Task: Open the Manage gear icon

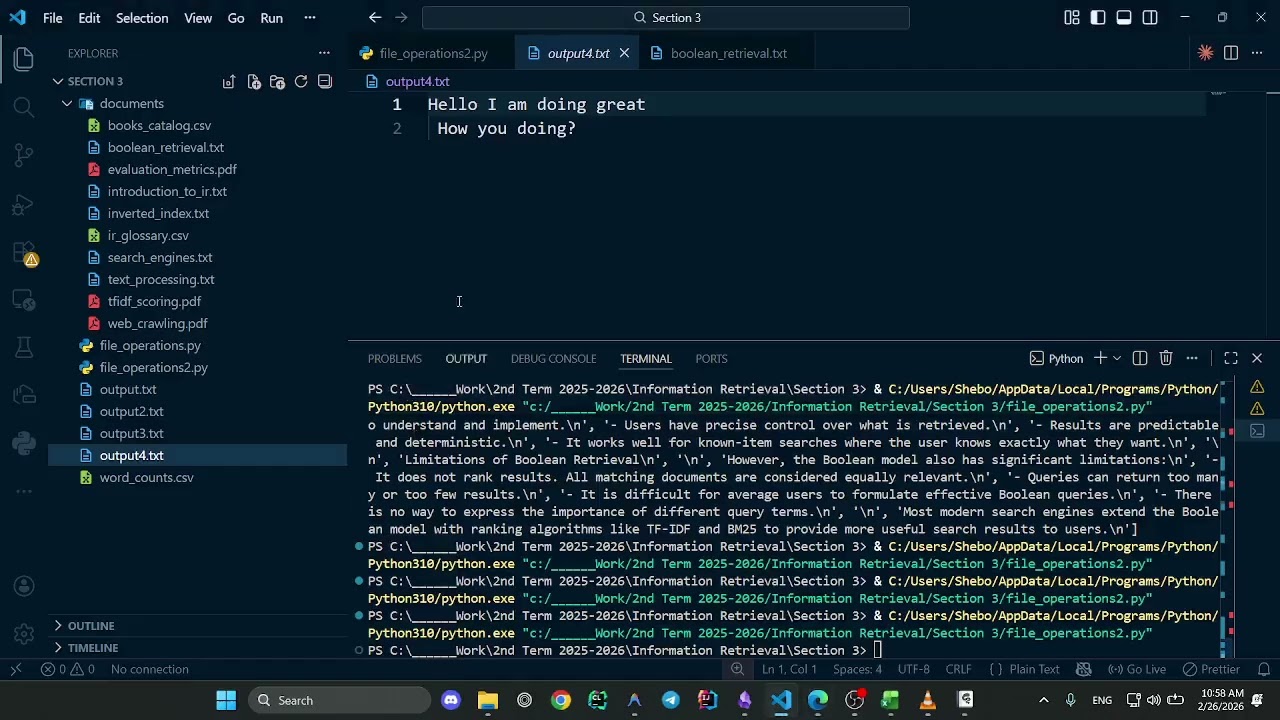Action: click(24, 634)
